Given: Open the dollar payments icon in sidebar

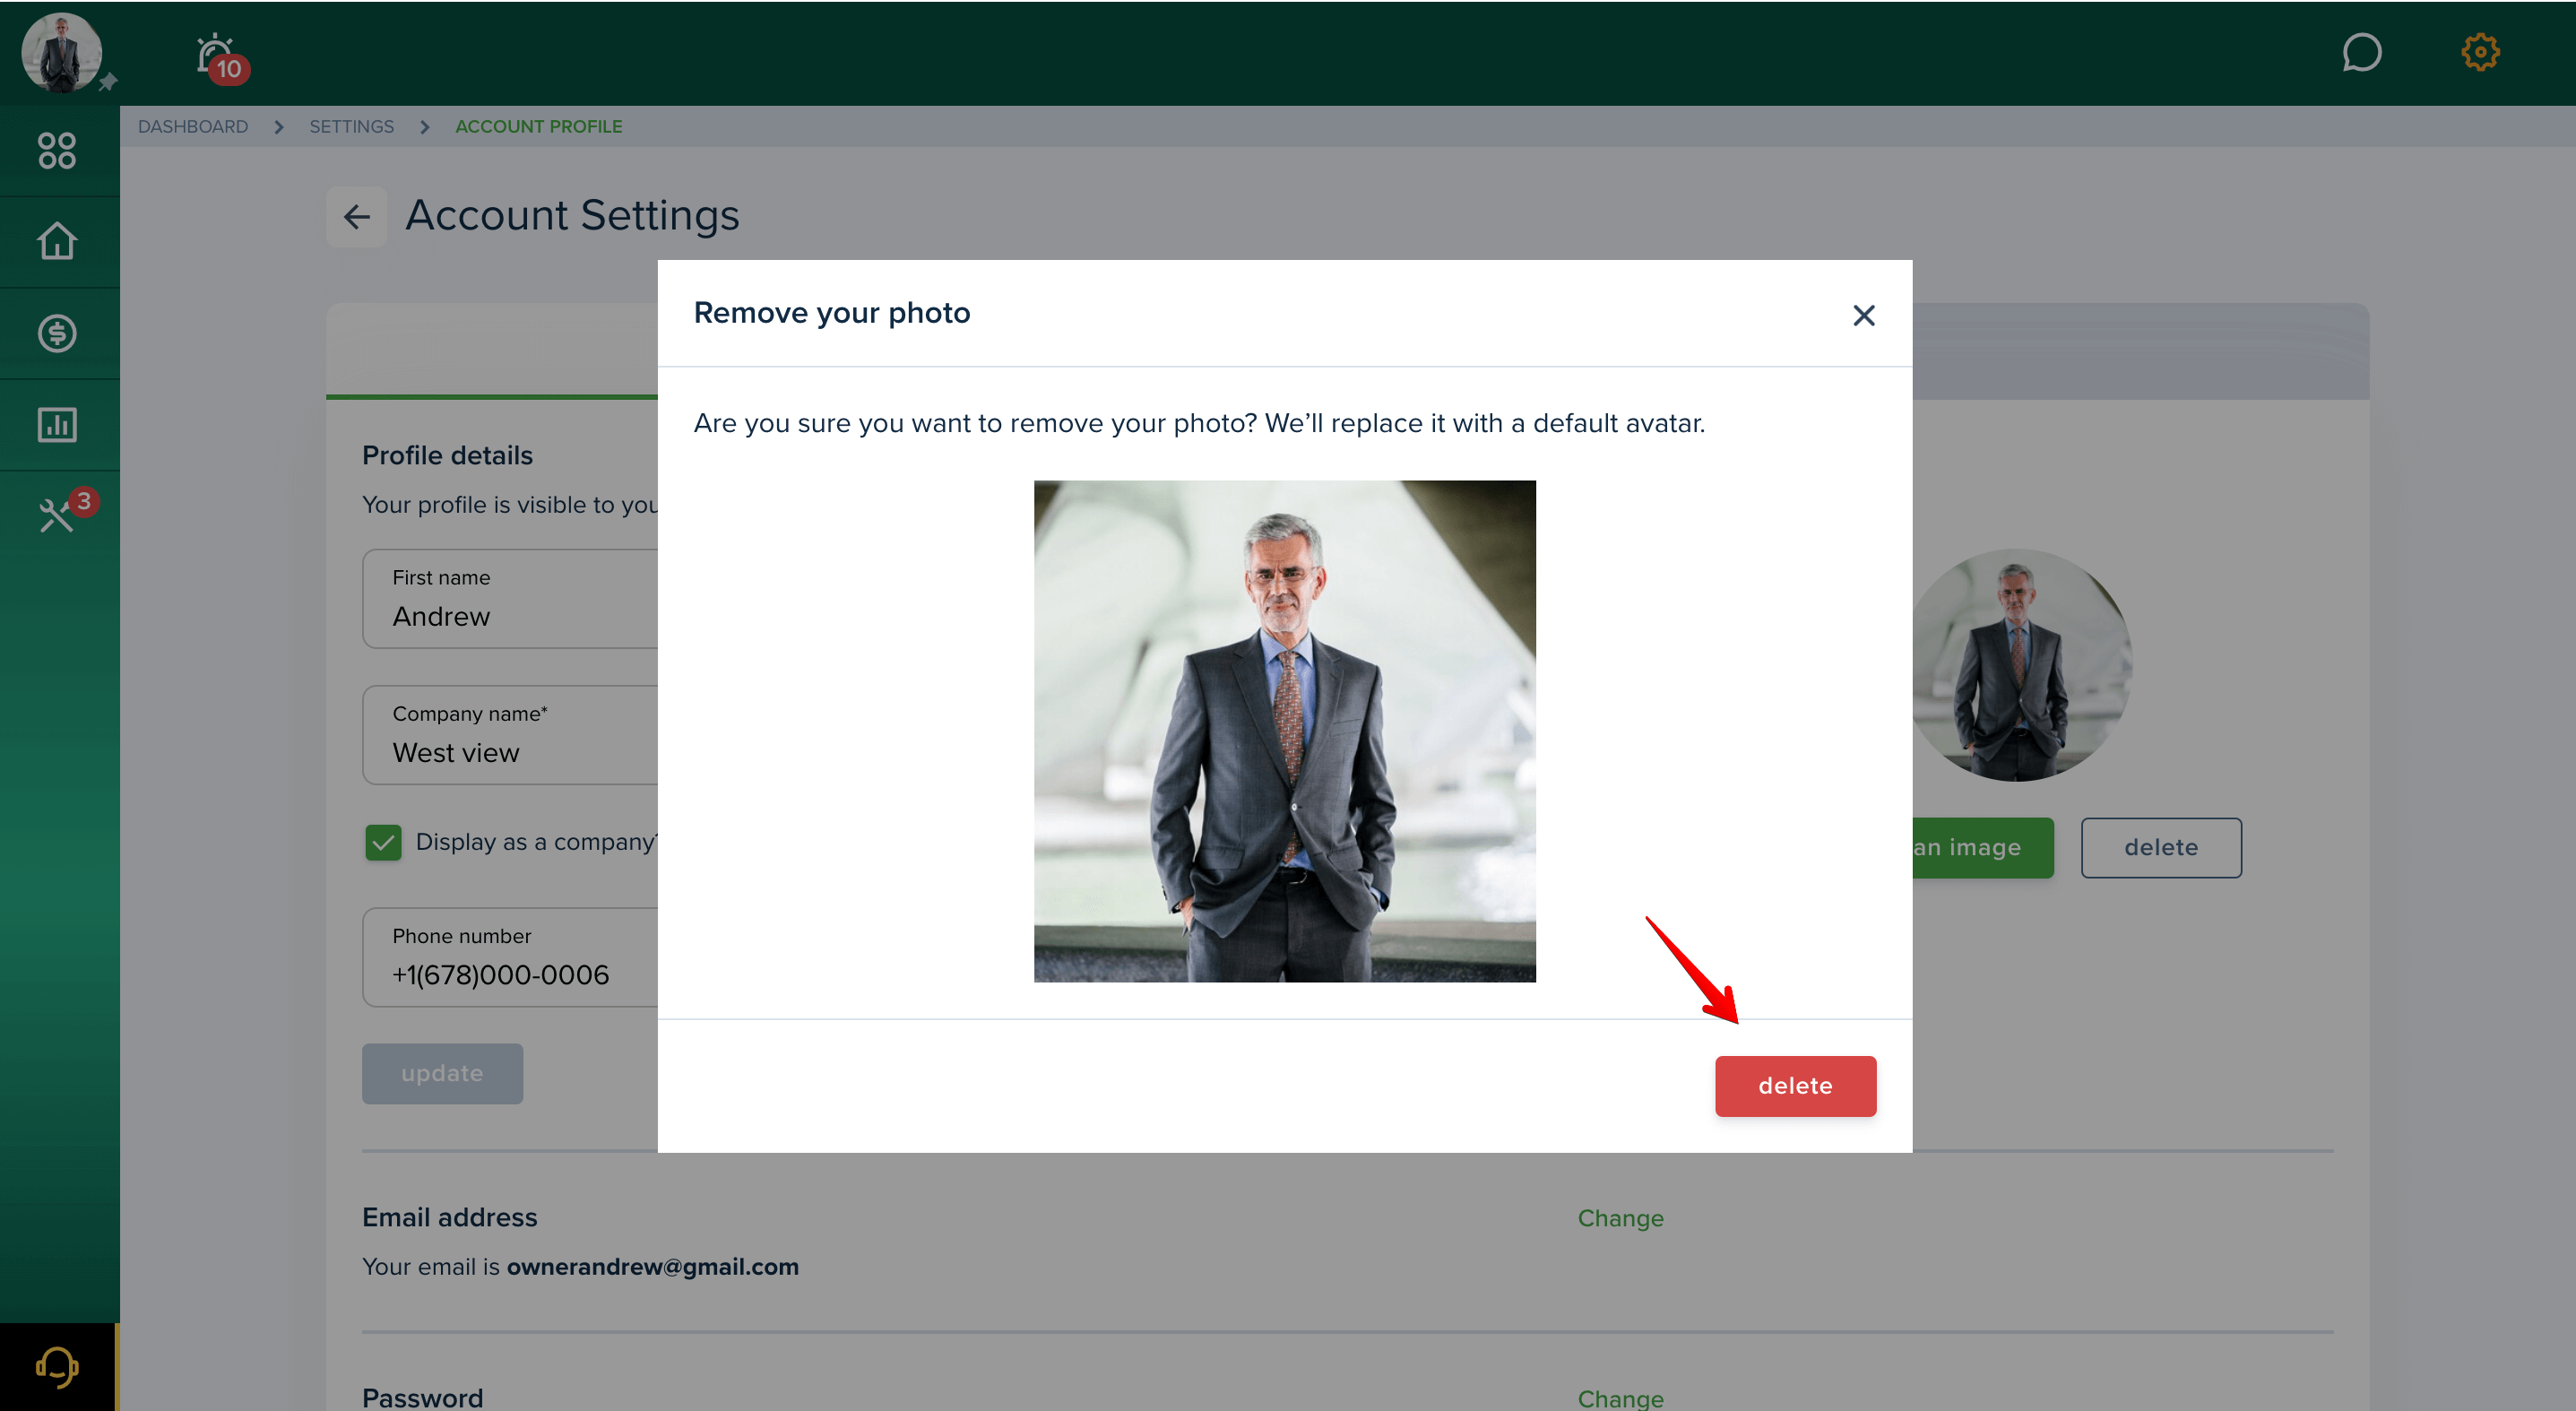Looking at the screenshot, I should [57, 333].
